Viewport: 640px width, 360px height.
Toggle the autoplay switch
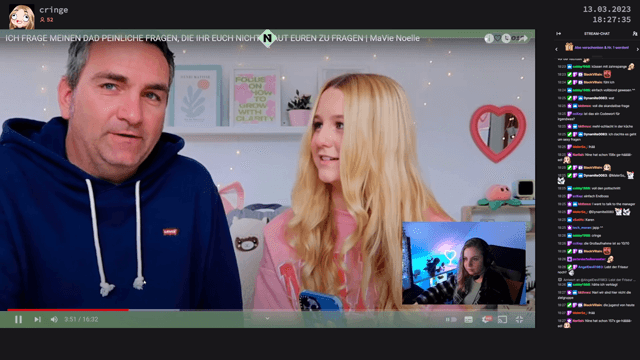[x=451, y=320]
